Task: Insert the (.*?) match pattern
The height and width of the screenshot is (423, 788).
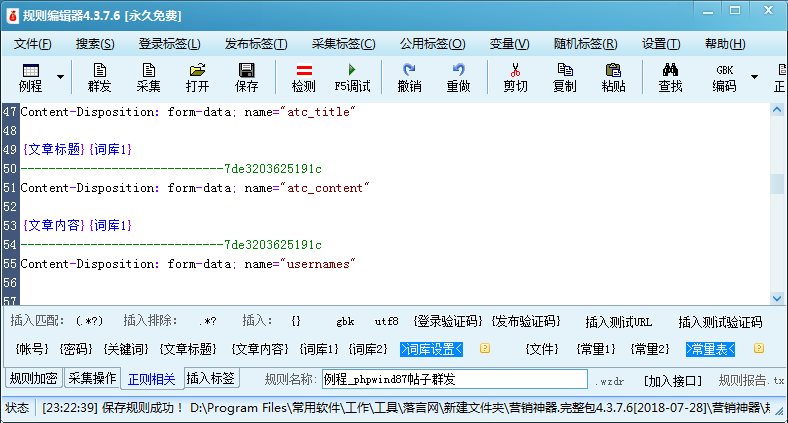Action: pyautogui.click(x=89, y=321)
